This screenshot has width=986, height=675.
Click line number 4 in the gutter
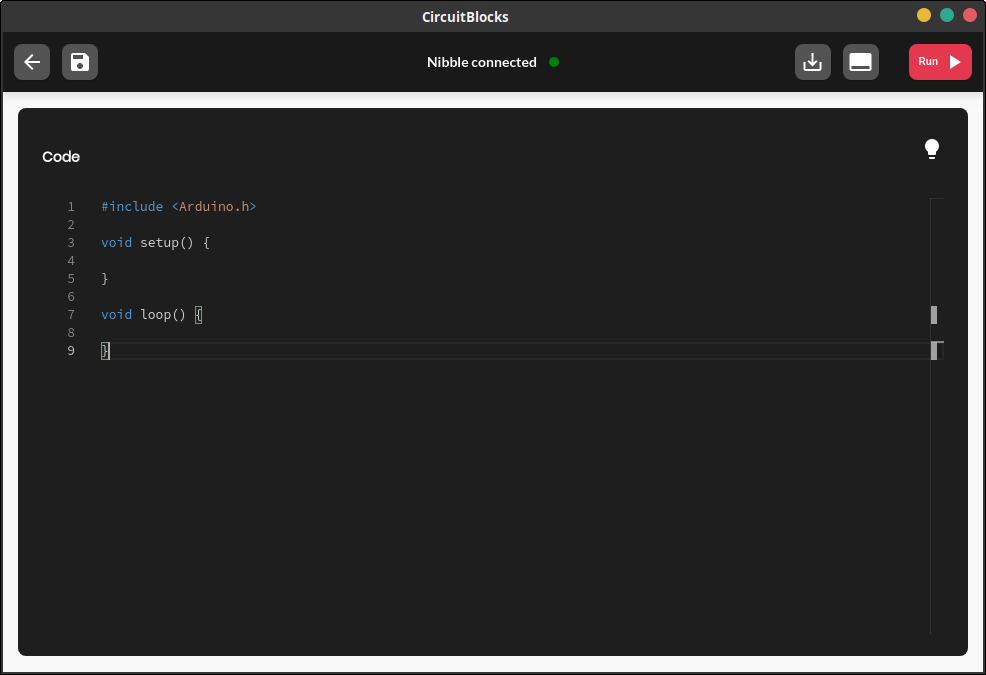[x=71, y=260]
